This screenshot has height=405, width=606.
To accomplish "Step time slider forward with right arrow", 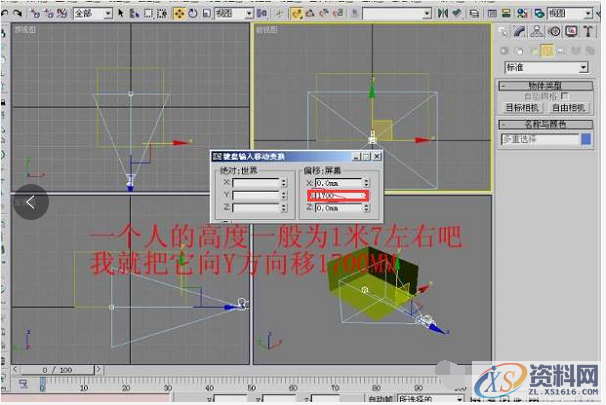I will [x=99, y=369].
